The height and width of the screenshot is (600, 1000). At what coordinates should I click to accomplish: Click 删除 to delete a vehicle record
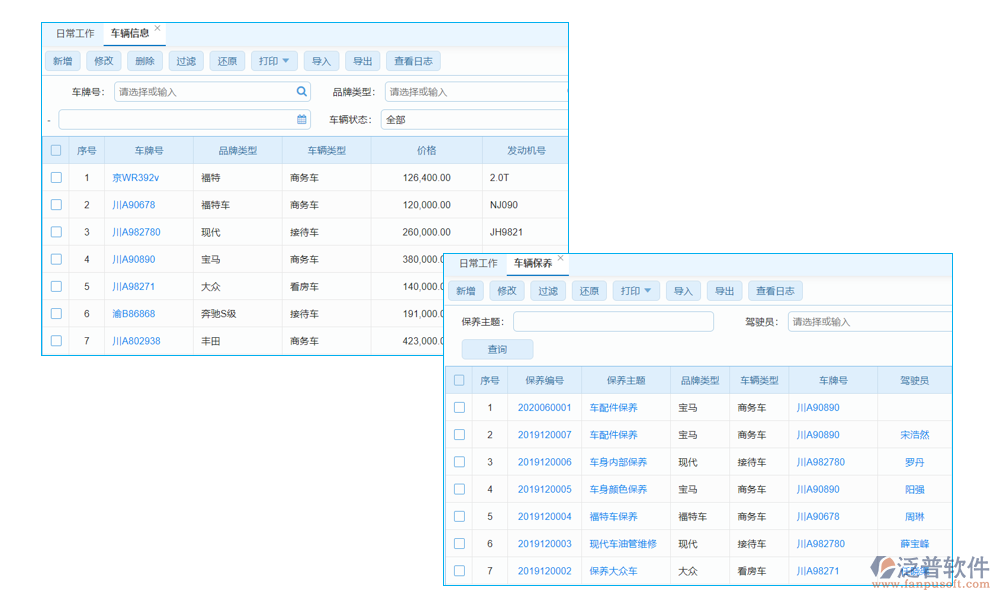pyautogui.click(x=144, y=60)
